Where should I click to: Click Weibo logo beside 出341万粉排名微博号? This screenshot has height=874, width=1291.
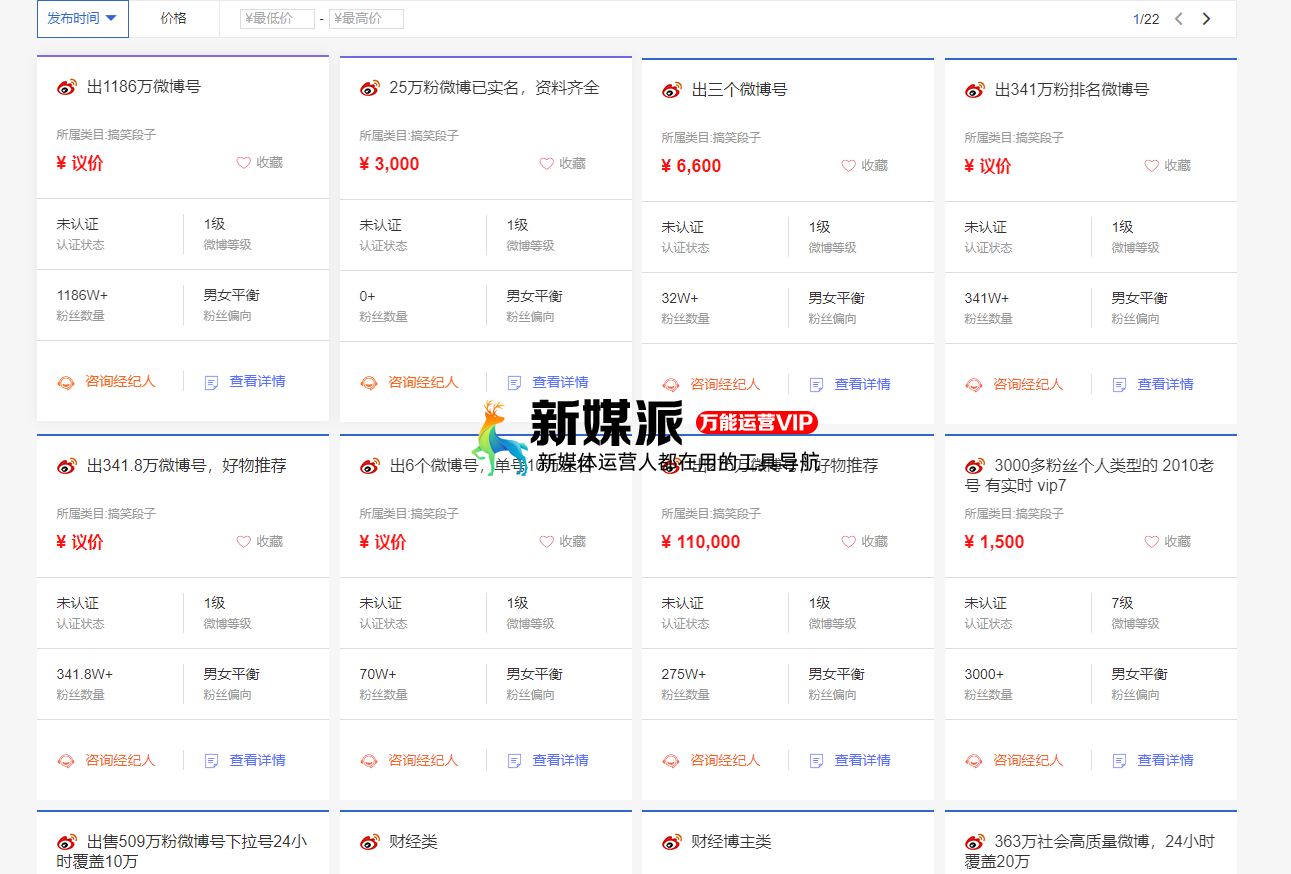tap(975, 90)
